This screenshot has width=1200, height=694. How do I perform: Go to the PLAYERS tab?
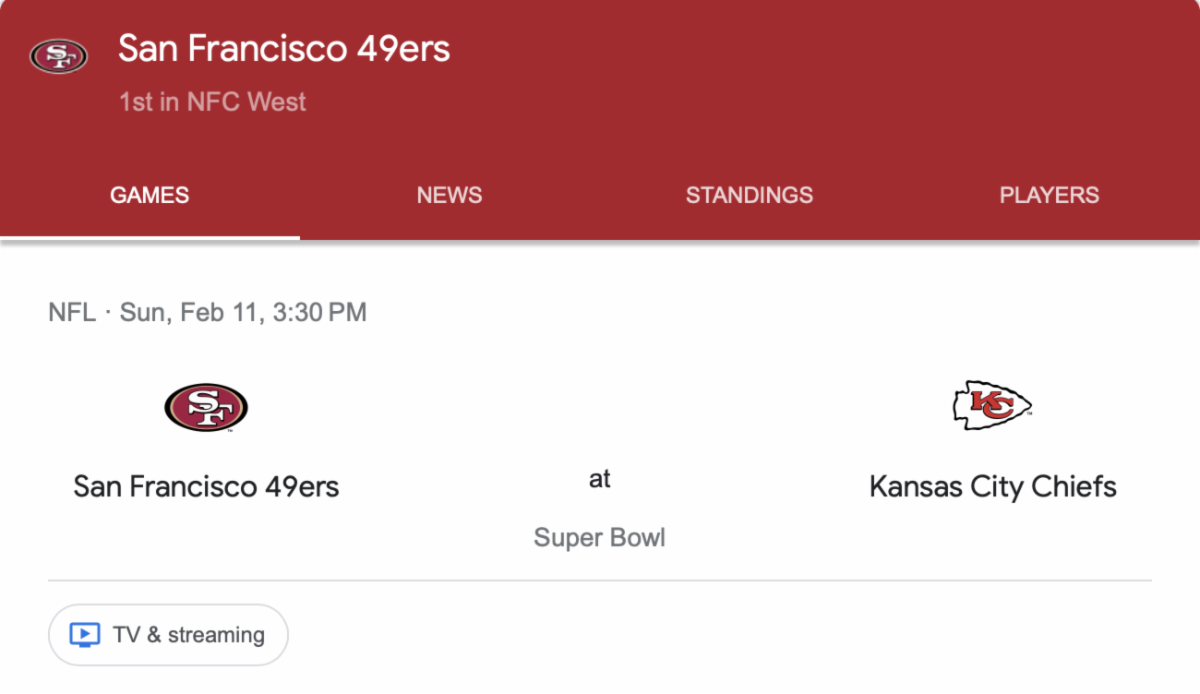(1049, 195)
